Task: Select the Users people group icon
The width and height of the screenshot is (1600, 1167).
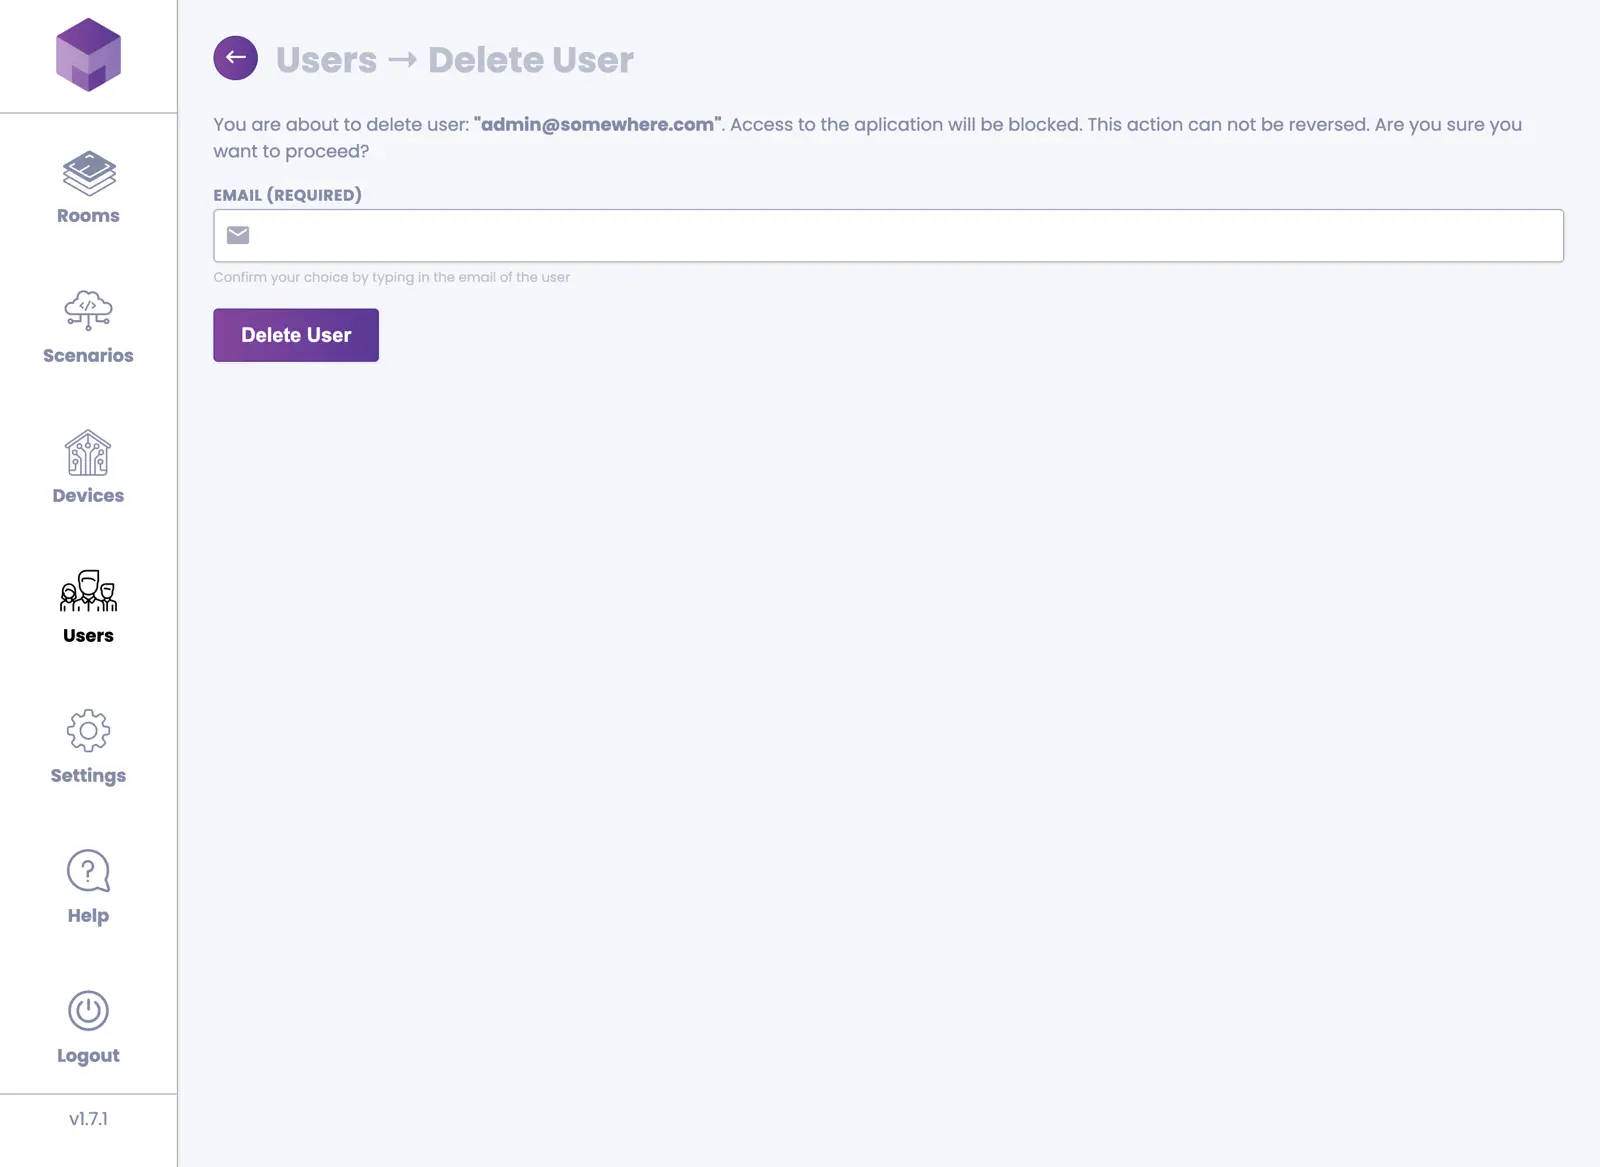Action: click(x=88, y=591)
